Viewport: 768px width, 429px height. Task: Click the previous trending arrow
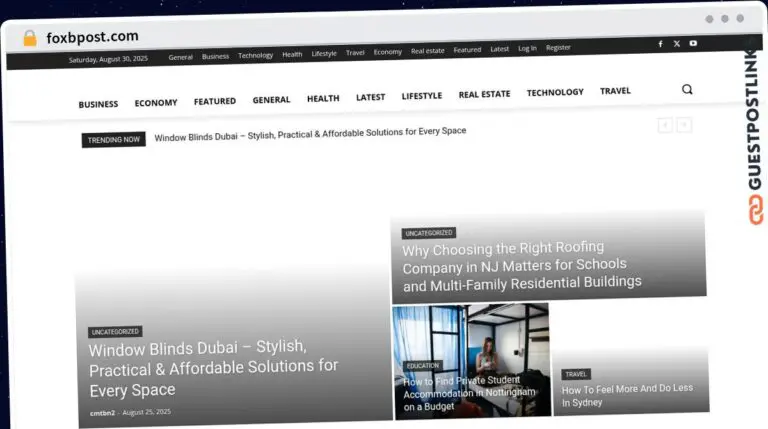[665, 125]
